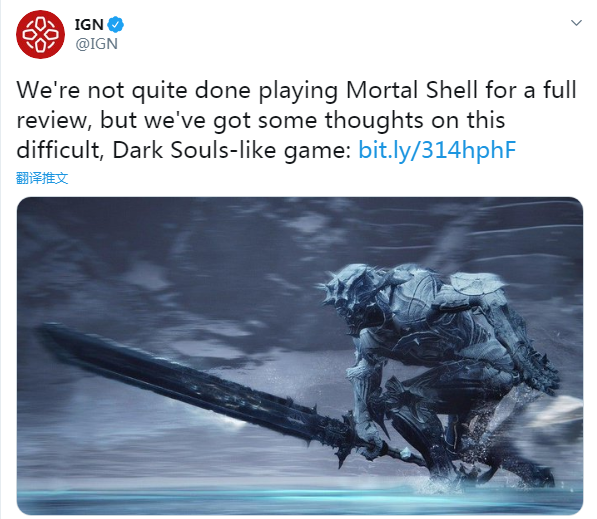The height and width of the screenshot is (519, 597).
Task: Click the word review in tweet text
Action: (52, 121)
